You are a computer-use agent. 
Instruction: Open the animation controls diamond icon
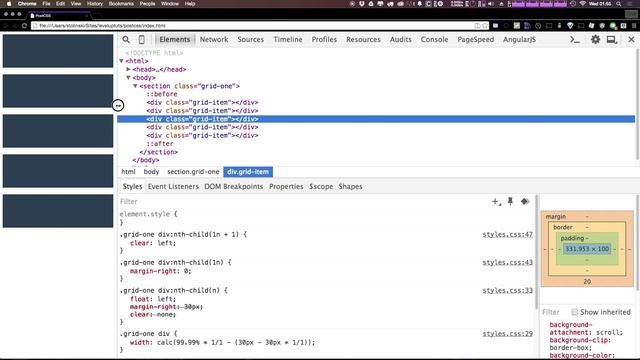(x=525, y=201)
